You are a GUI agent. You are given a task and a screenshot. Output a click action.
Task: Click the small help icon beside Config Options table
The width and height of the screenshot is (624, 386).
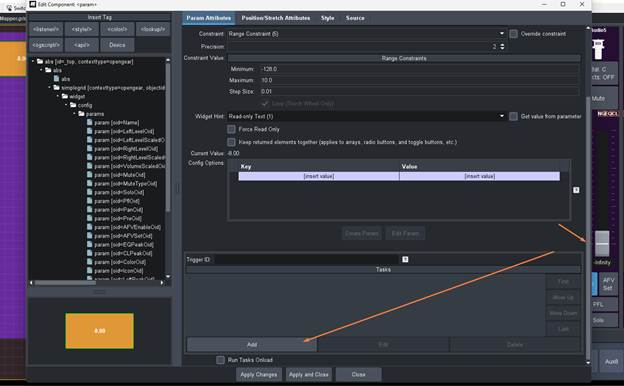[576, 190]
